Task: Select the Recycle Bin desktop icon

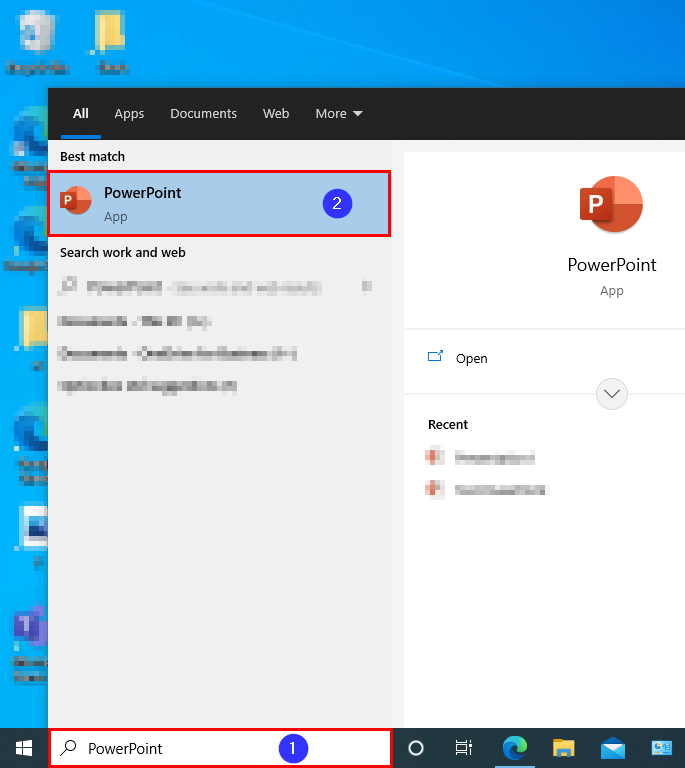Action: (37, 43)
